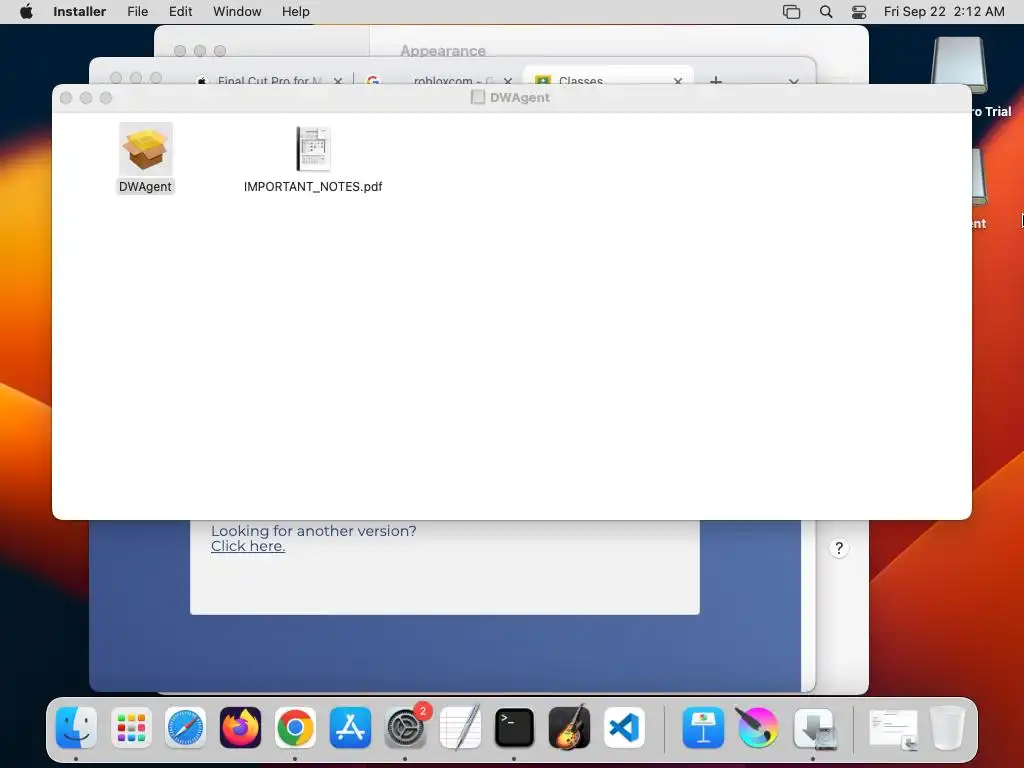1024x768 pixels.
Task: Open the colorful paintbrush app in the Dock
Action: point(758,728)
